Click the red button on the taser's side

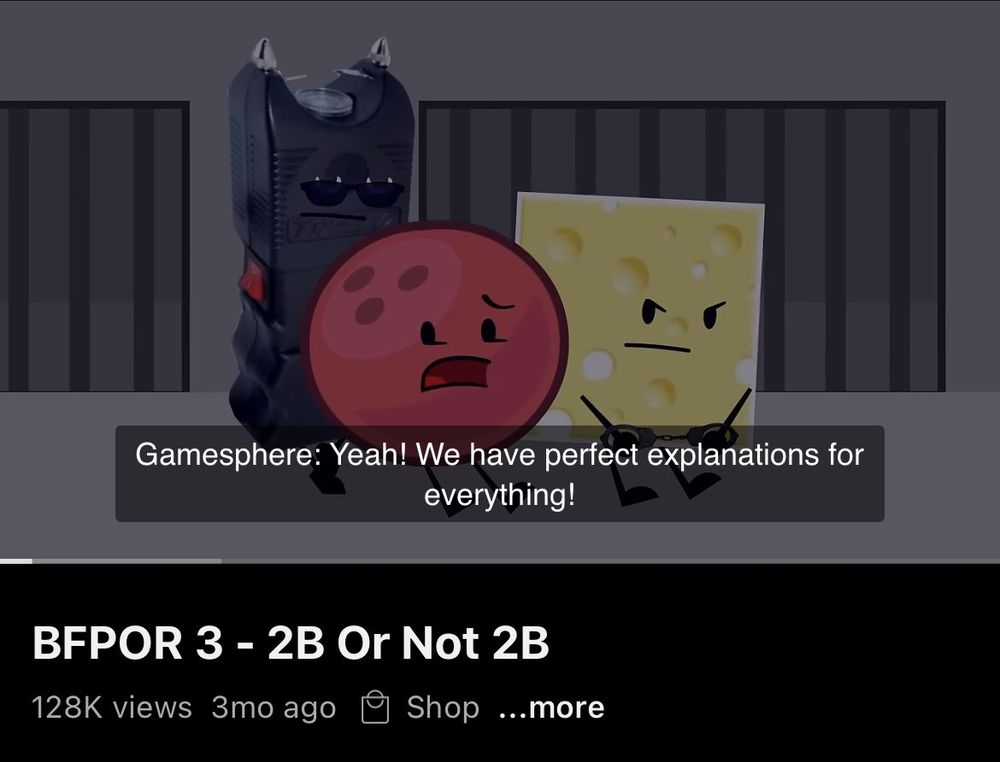point(253,281)
